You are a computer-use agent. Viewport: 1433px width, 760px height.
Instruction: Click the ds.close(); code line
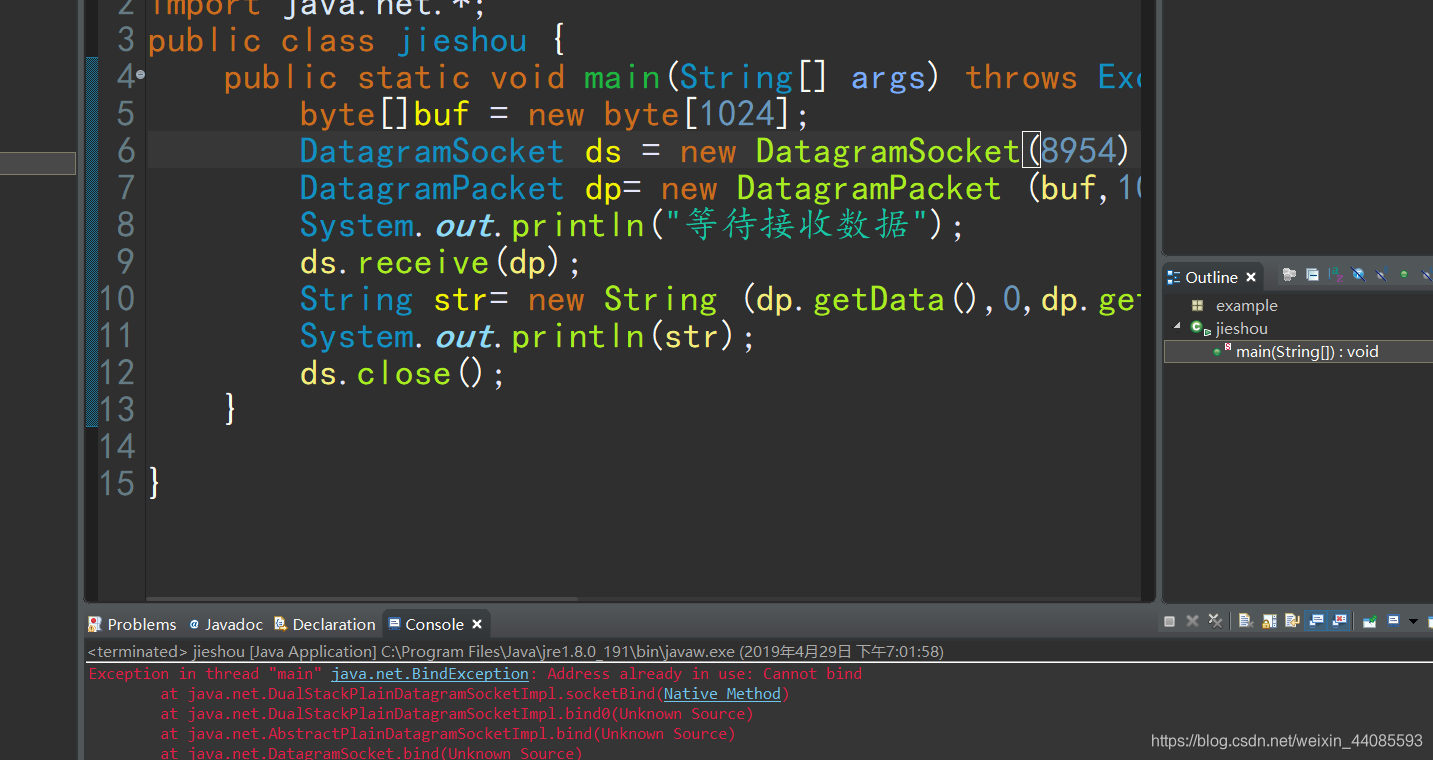tap(403, 374)
